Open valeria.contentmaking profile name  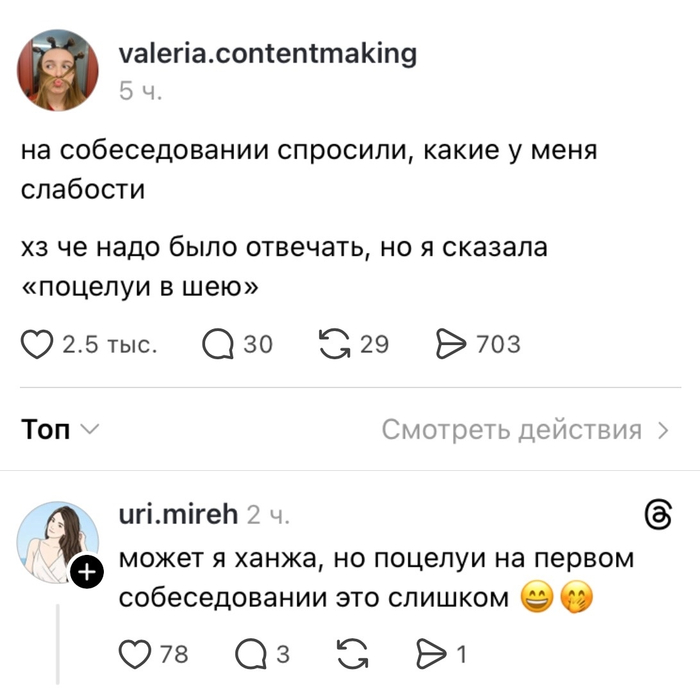coord(268,54)
